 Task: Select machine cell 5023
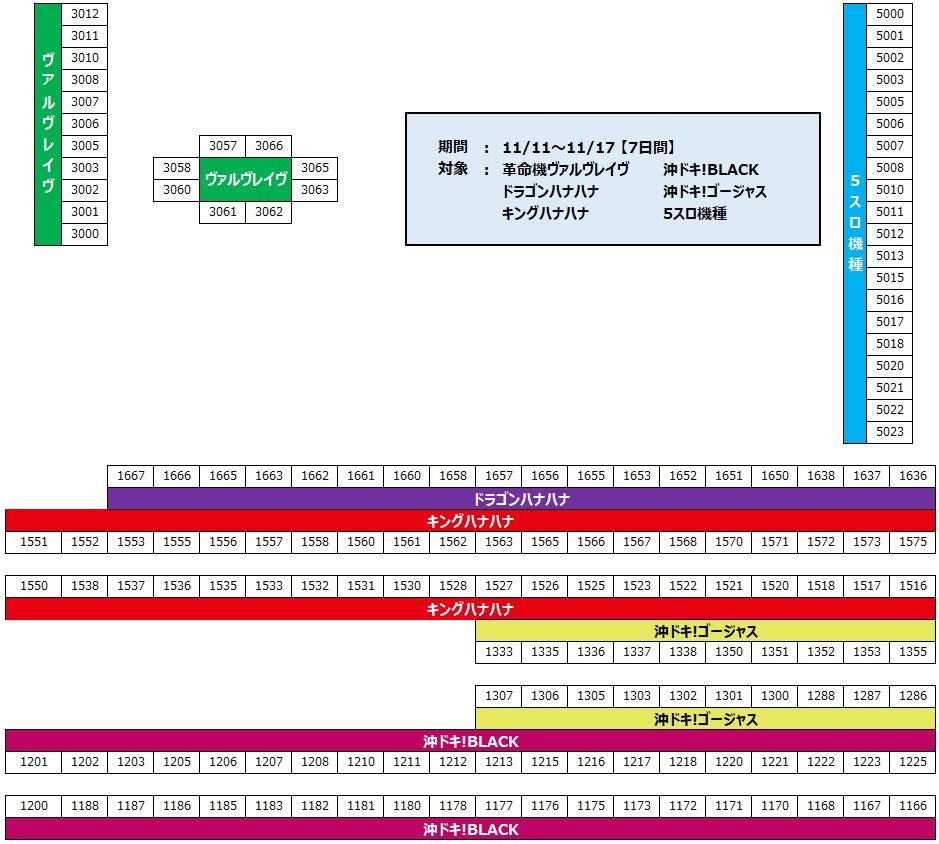889,432
